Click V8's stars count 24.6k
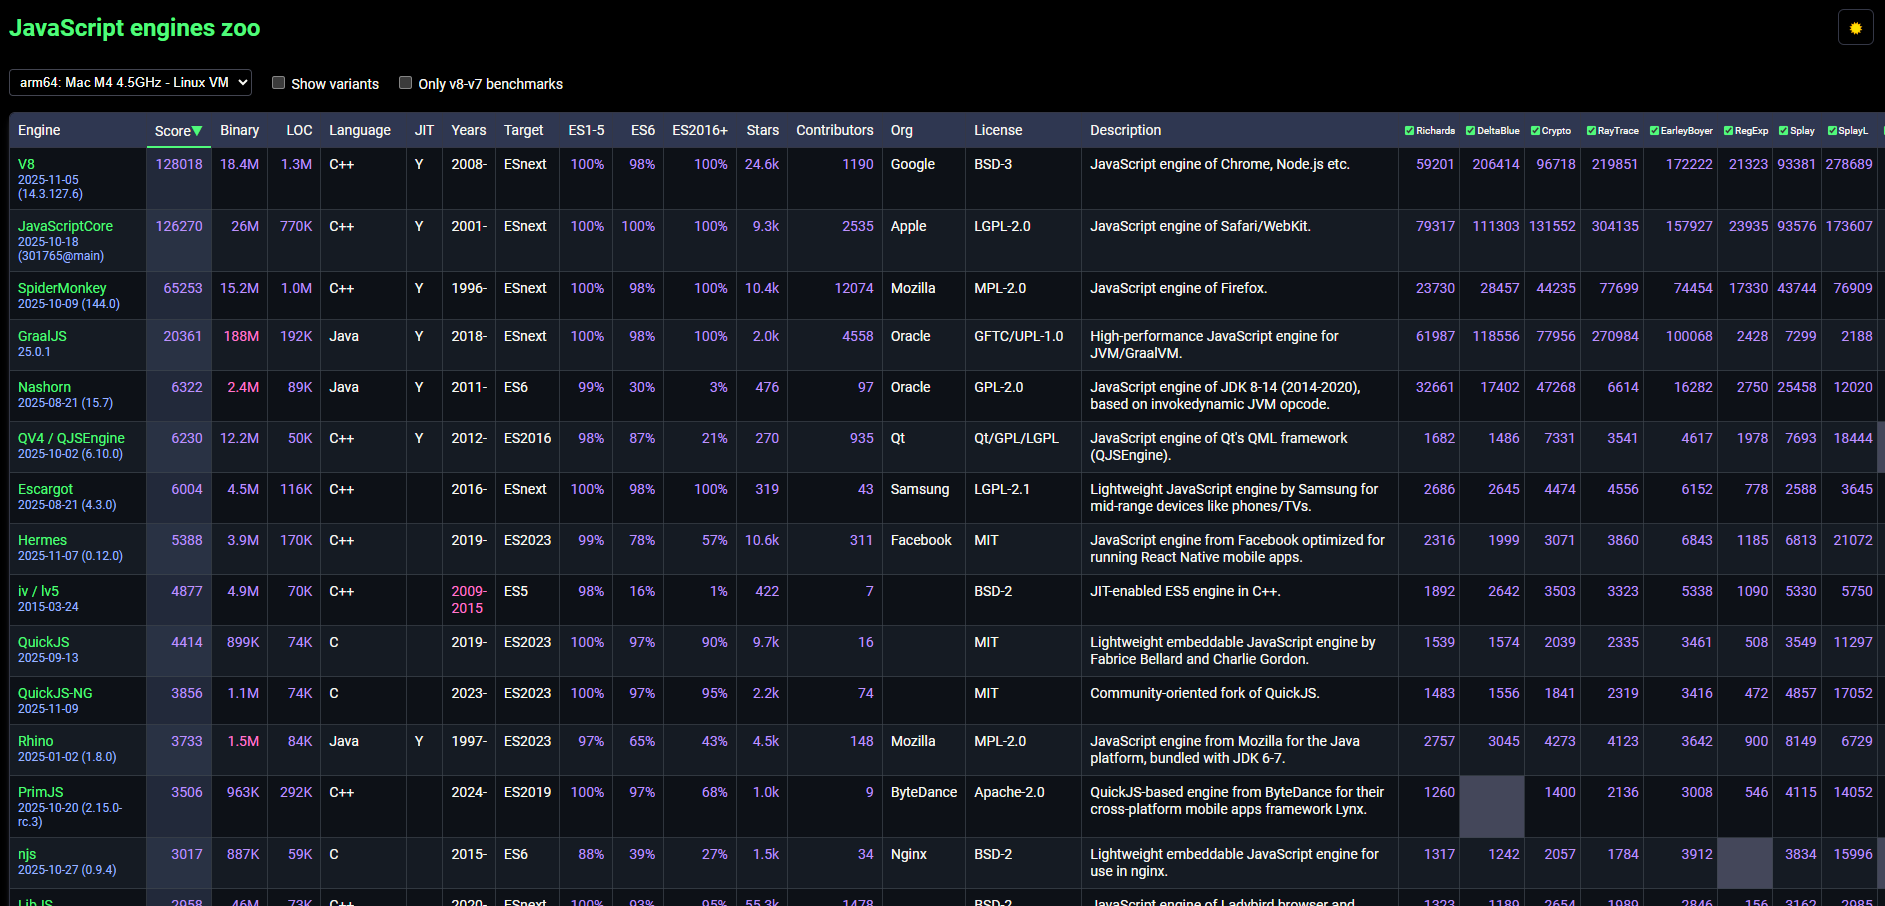1885x906 pixels. pos(762,164)
